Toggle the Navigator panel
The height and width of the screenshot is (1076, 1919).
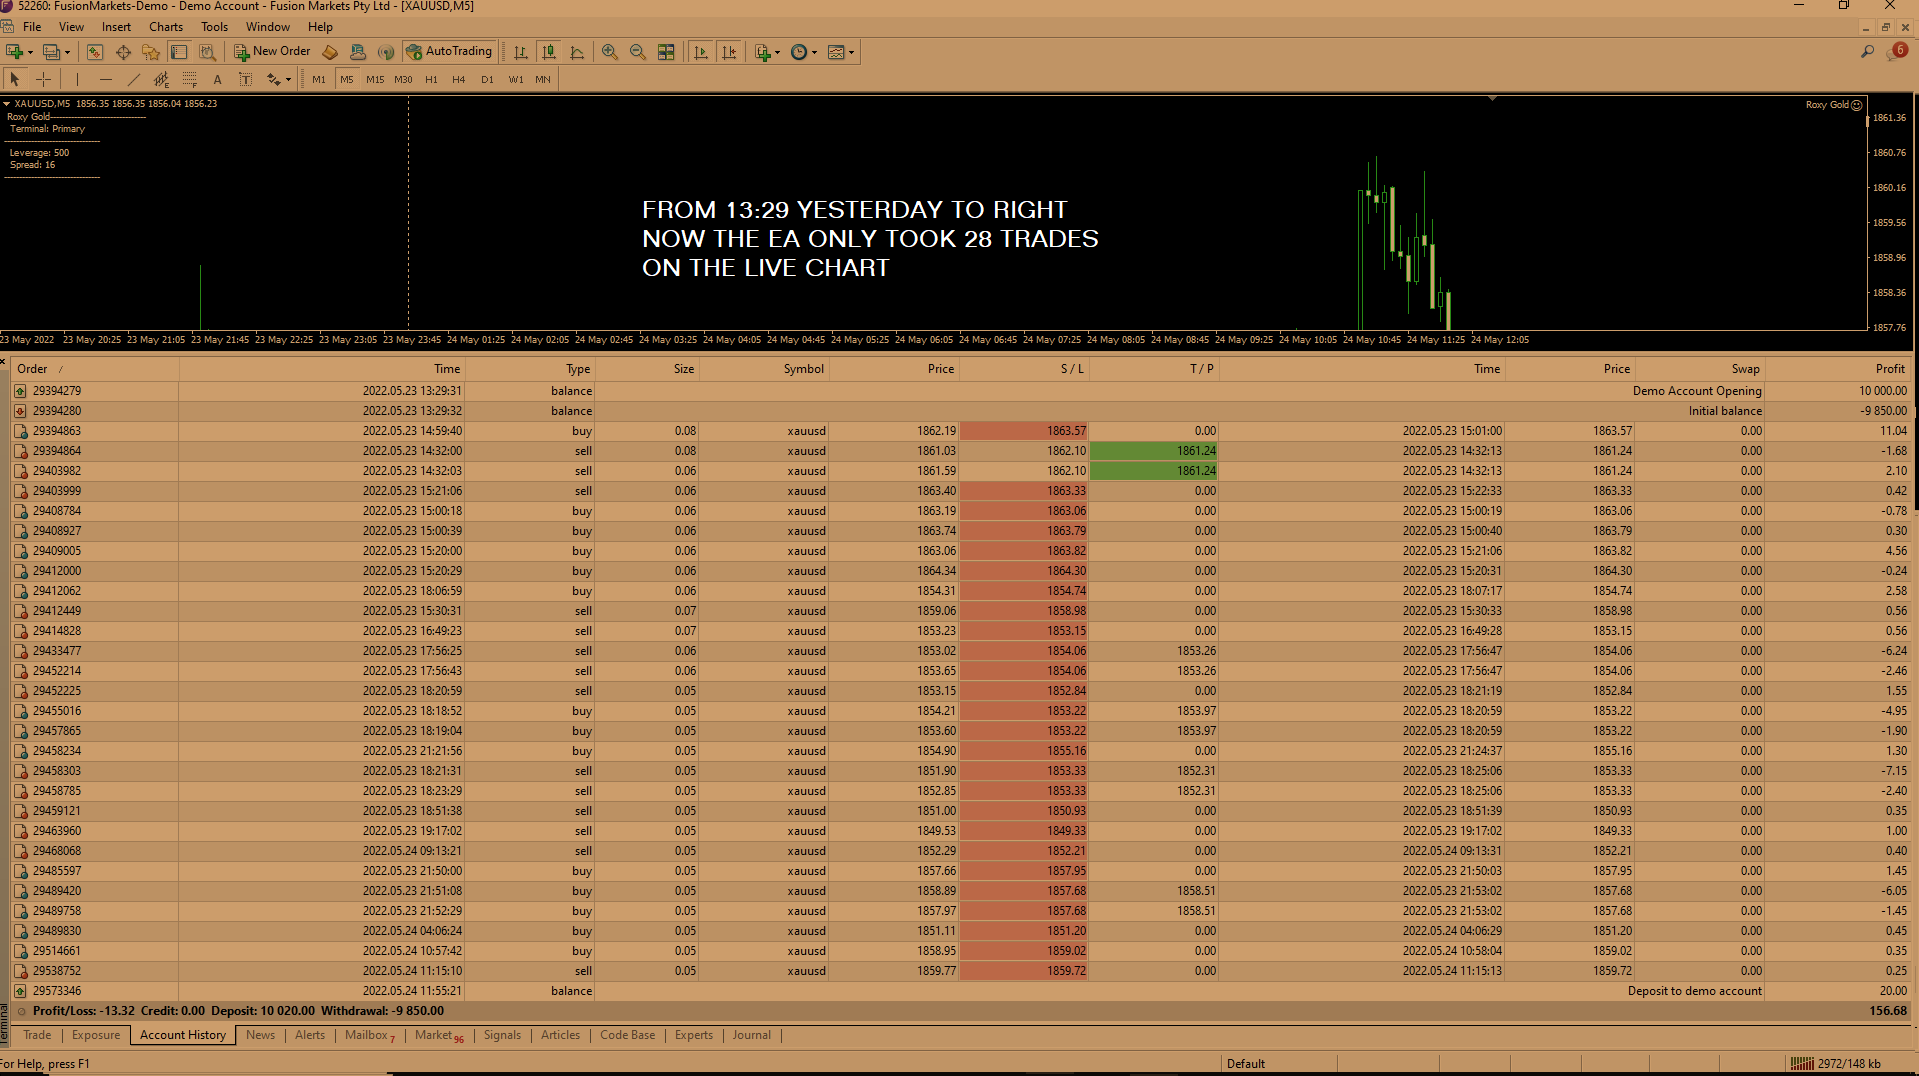click(x=151, y=52)
